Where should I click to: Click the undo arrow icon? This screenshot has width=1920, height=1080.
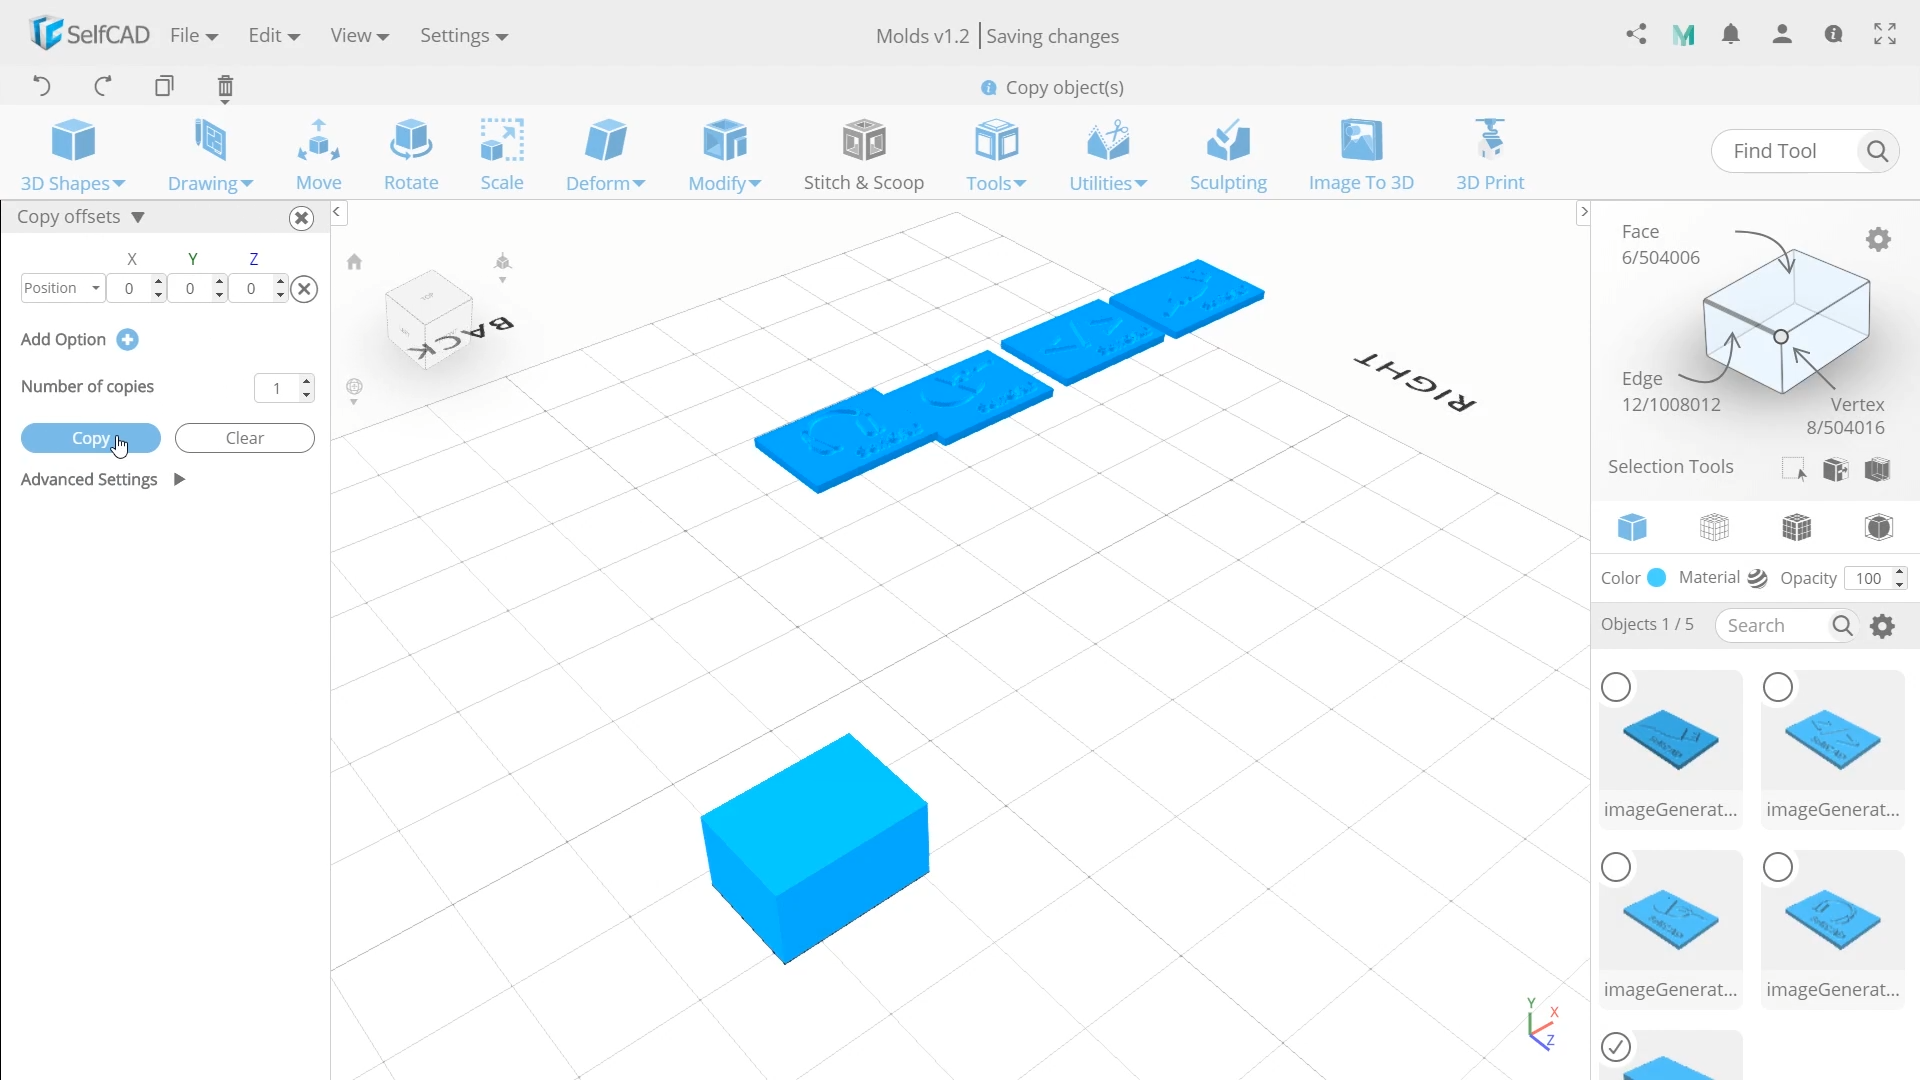click(x=42, y=86)
